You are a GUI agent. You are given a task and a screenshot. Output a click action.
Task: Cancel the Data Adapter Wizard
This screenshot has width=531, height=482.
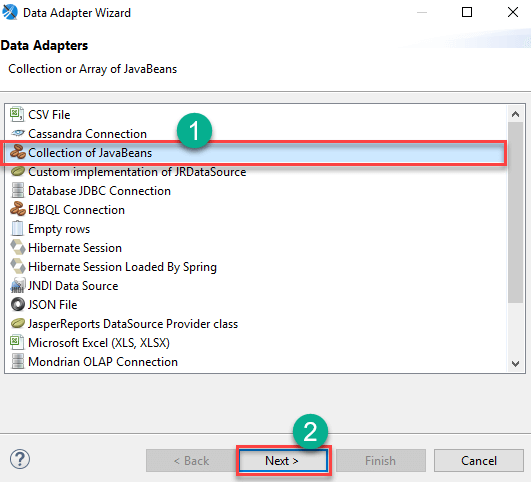point(479,460)
